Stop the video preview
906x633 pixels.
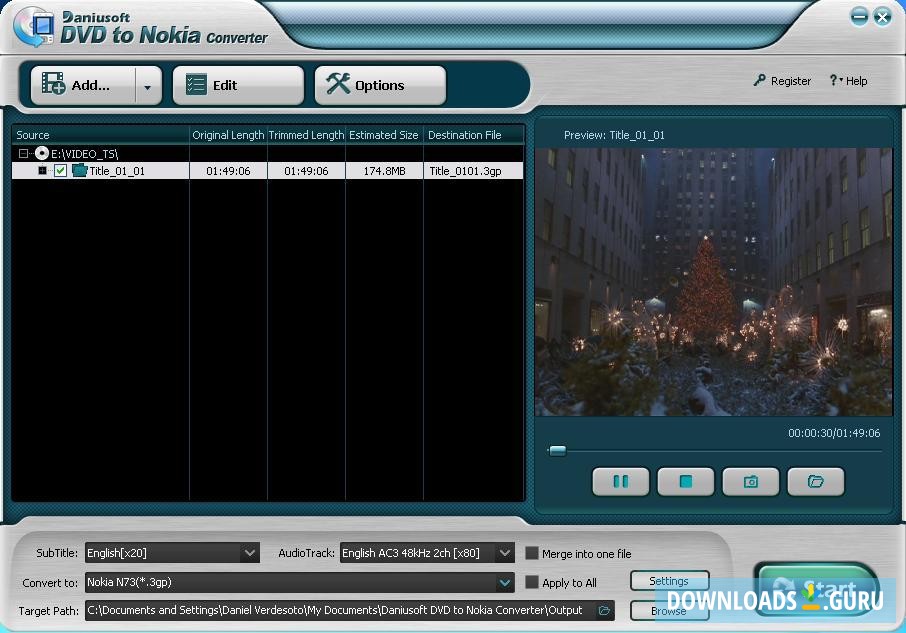coord(685,482)
